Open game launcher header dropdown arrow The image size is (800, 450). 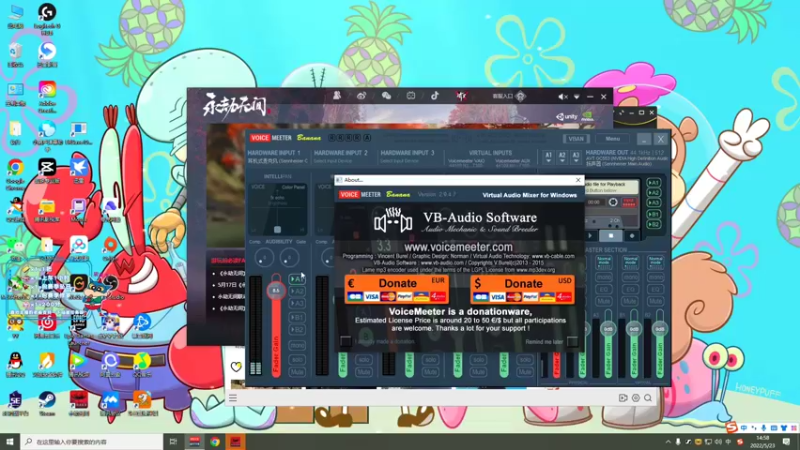577,96
